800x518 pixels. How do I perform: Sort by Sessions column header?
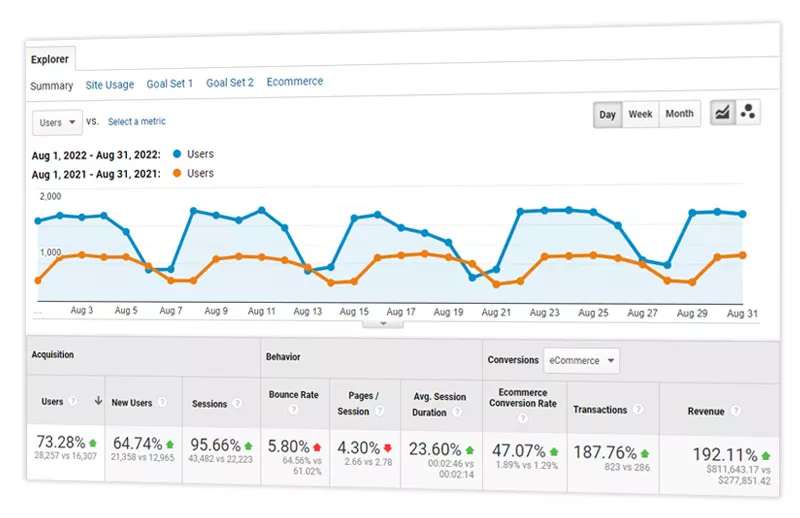209,404
